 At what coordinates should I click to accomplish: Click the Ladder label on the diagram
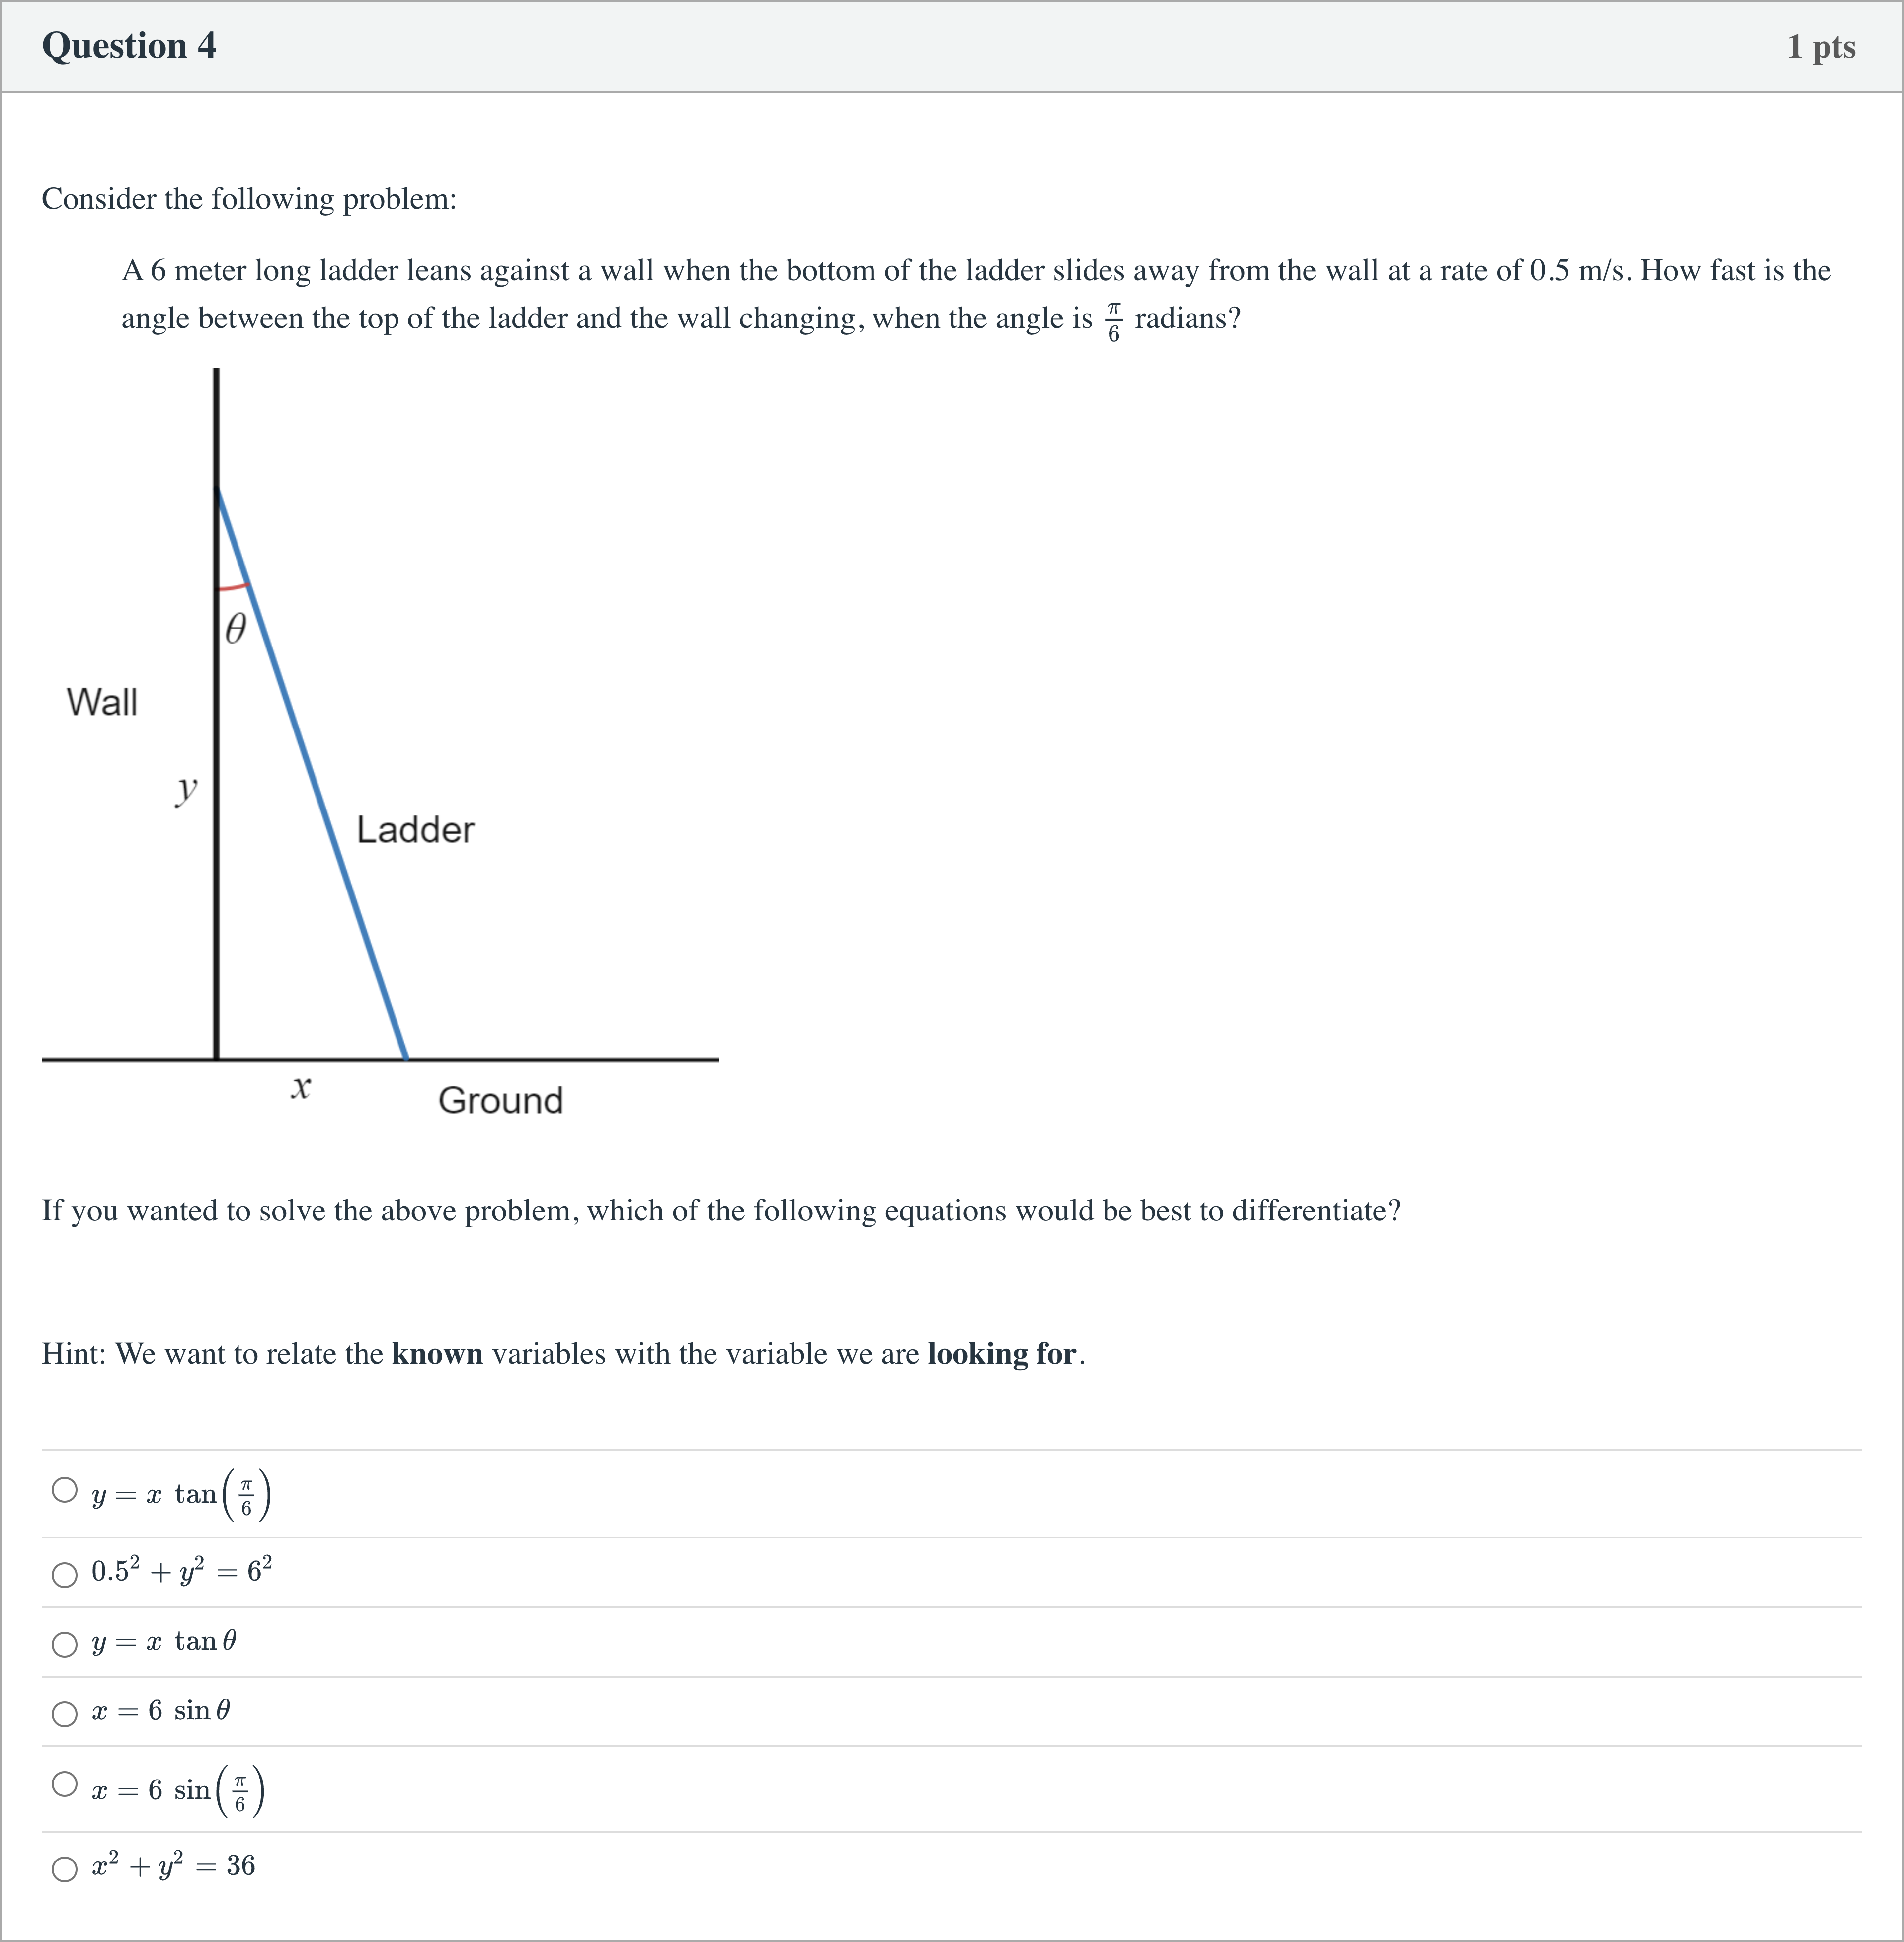tap(416, 829)
